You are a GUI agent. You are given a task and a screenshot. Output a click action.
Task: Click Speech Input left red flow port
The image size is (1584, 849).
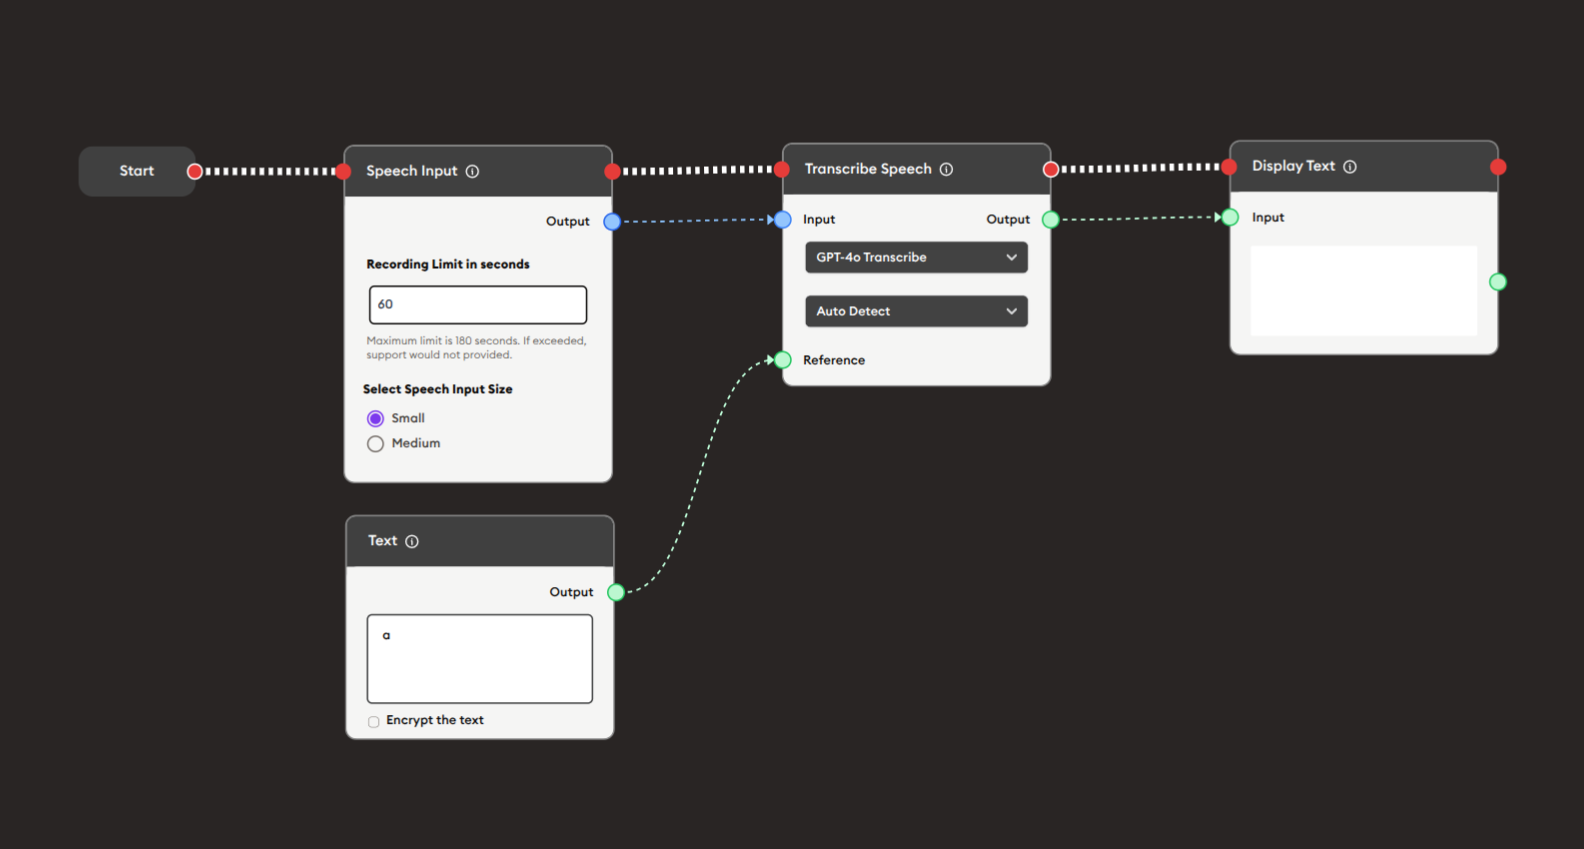pyautogui.click(x=344, y=171)
